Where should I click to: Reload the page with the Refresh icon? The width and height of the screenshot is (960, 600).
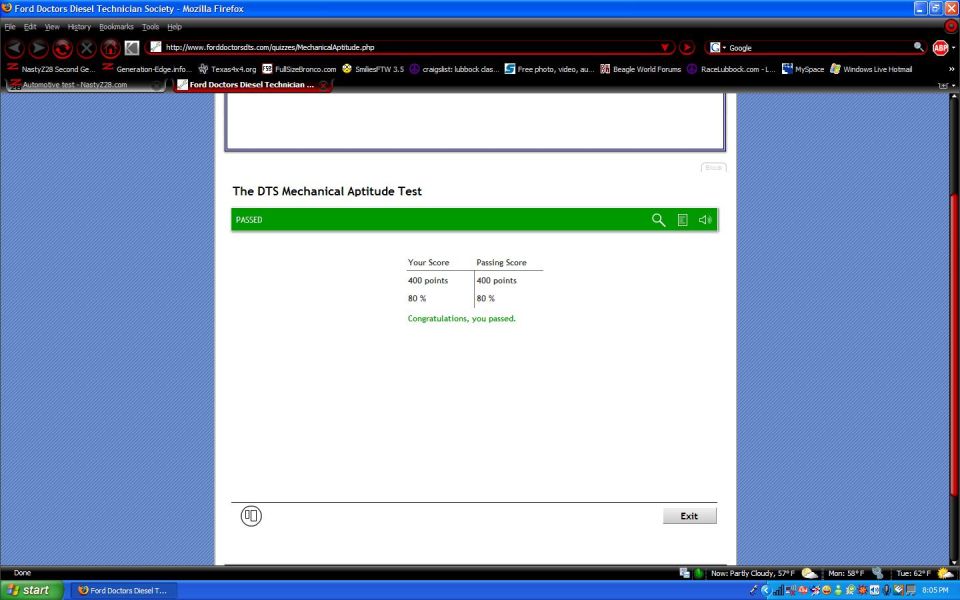click(62, 48)
